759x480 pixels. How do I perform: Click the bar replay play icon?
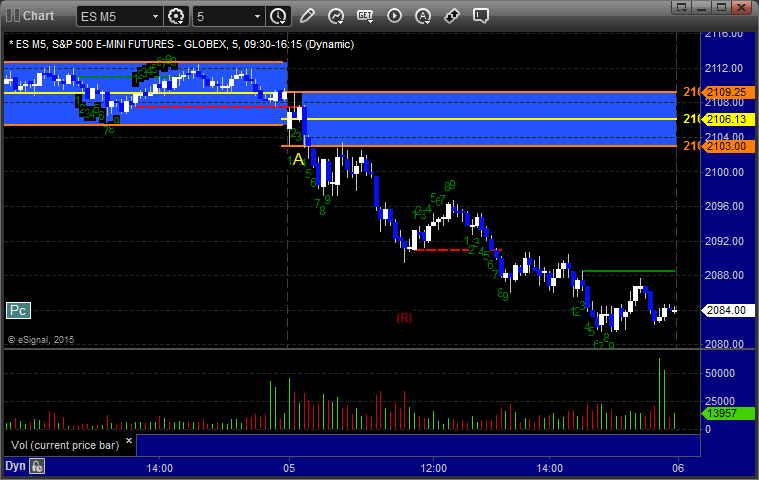(394, 16)
